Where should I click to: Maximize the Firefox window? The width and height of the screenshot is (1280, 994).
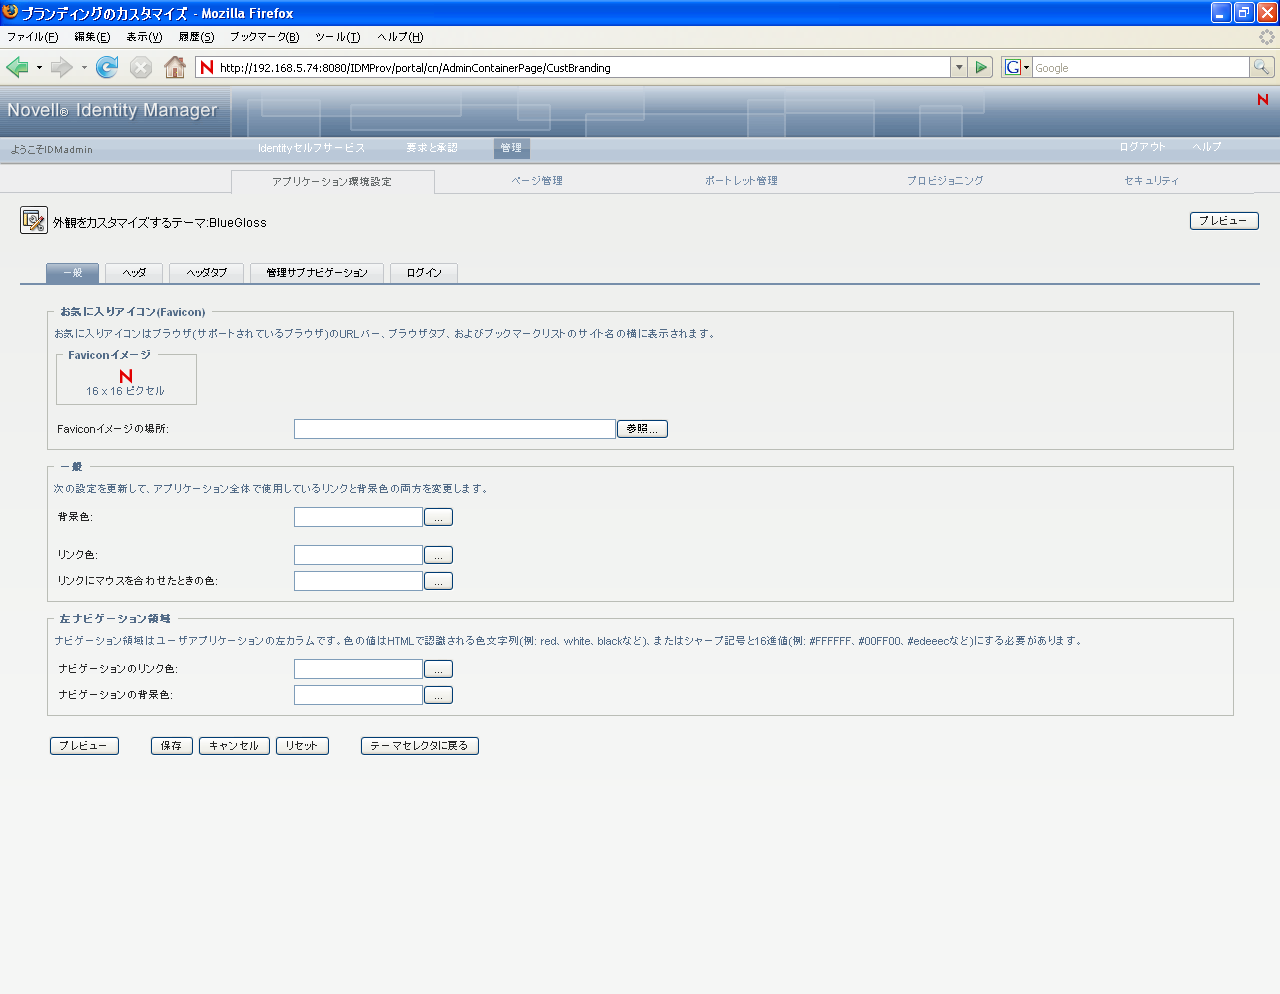click(x=1244, y=12)
